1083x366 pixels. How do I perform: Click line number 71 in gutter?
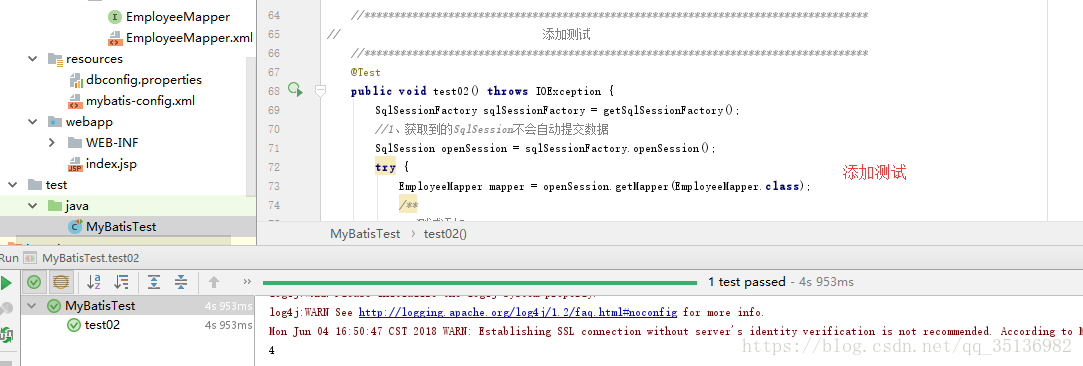[x=273, y=148]
